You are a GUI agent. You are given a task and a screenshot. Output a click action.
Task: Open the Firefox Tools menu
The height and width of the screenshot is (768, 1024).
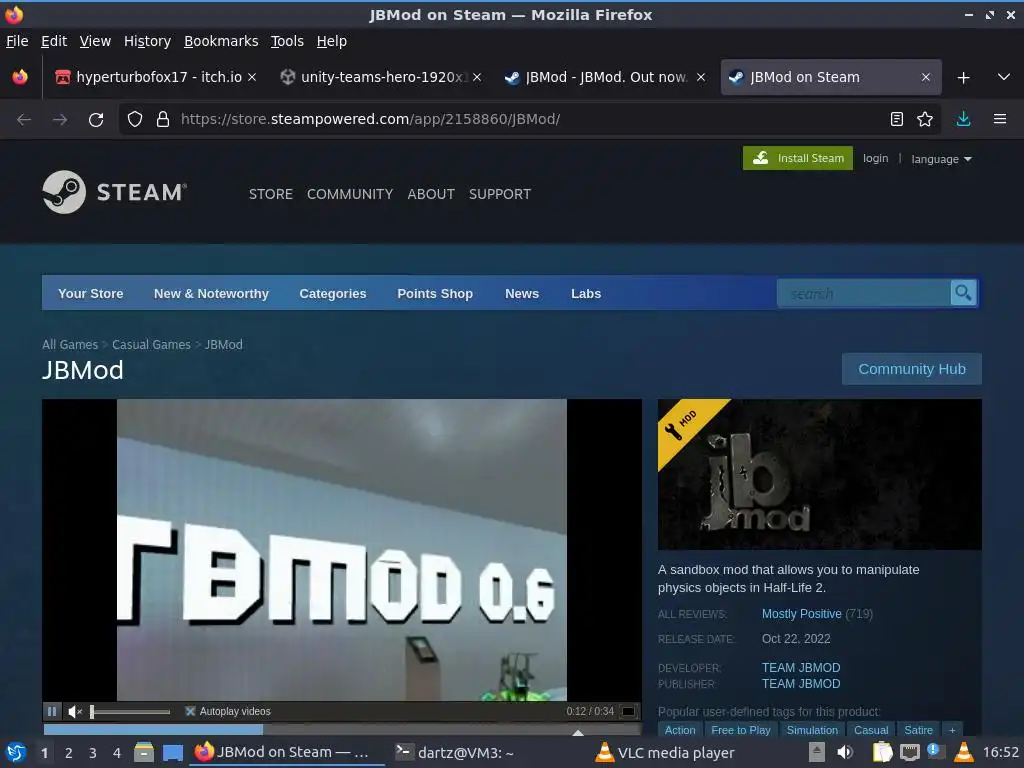point(287,41)
